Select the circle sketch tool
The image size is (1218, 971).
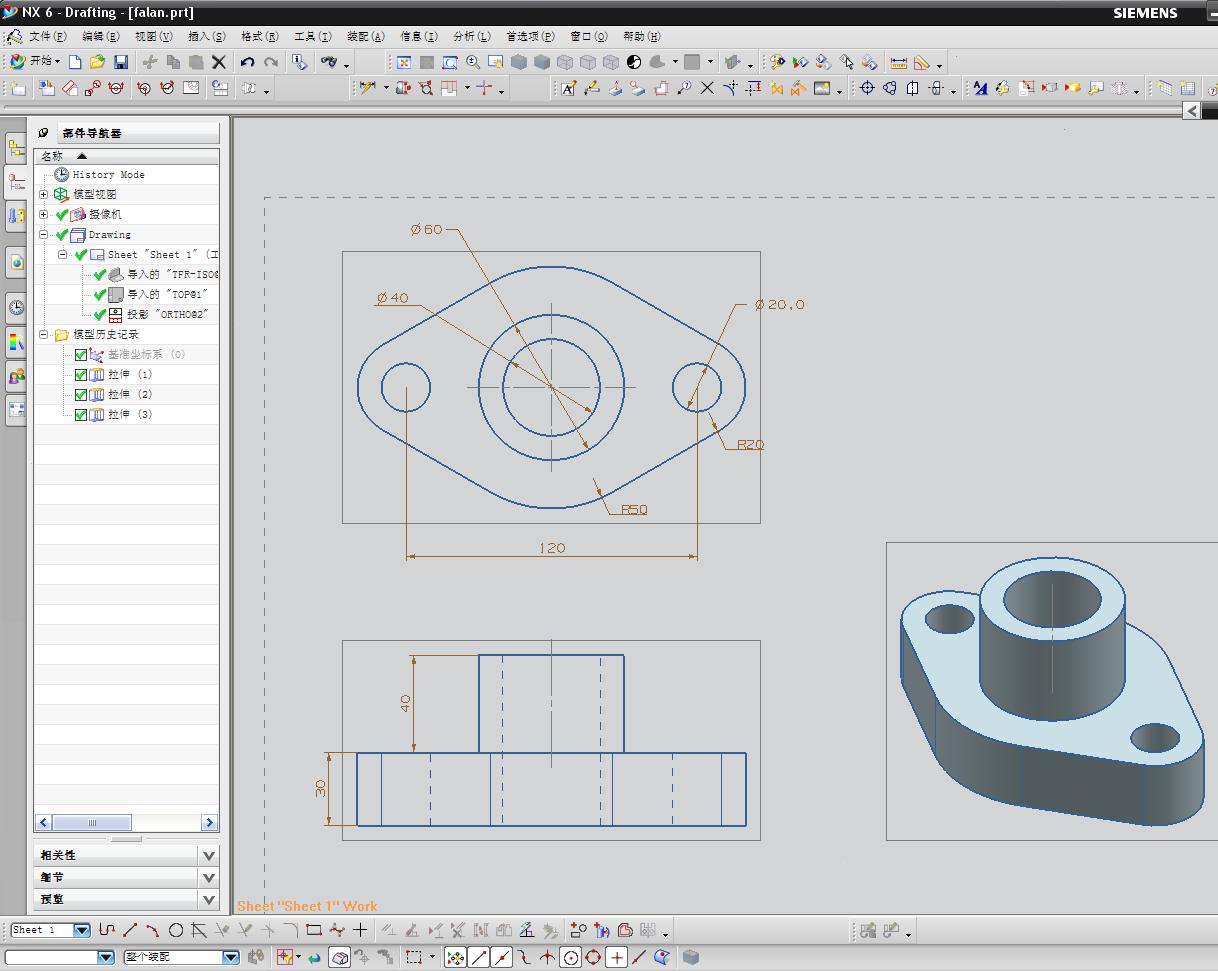click(x=176, y=930)
